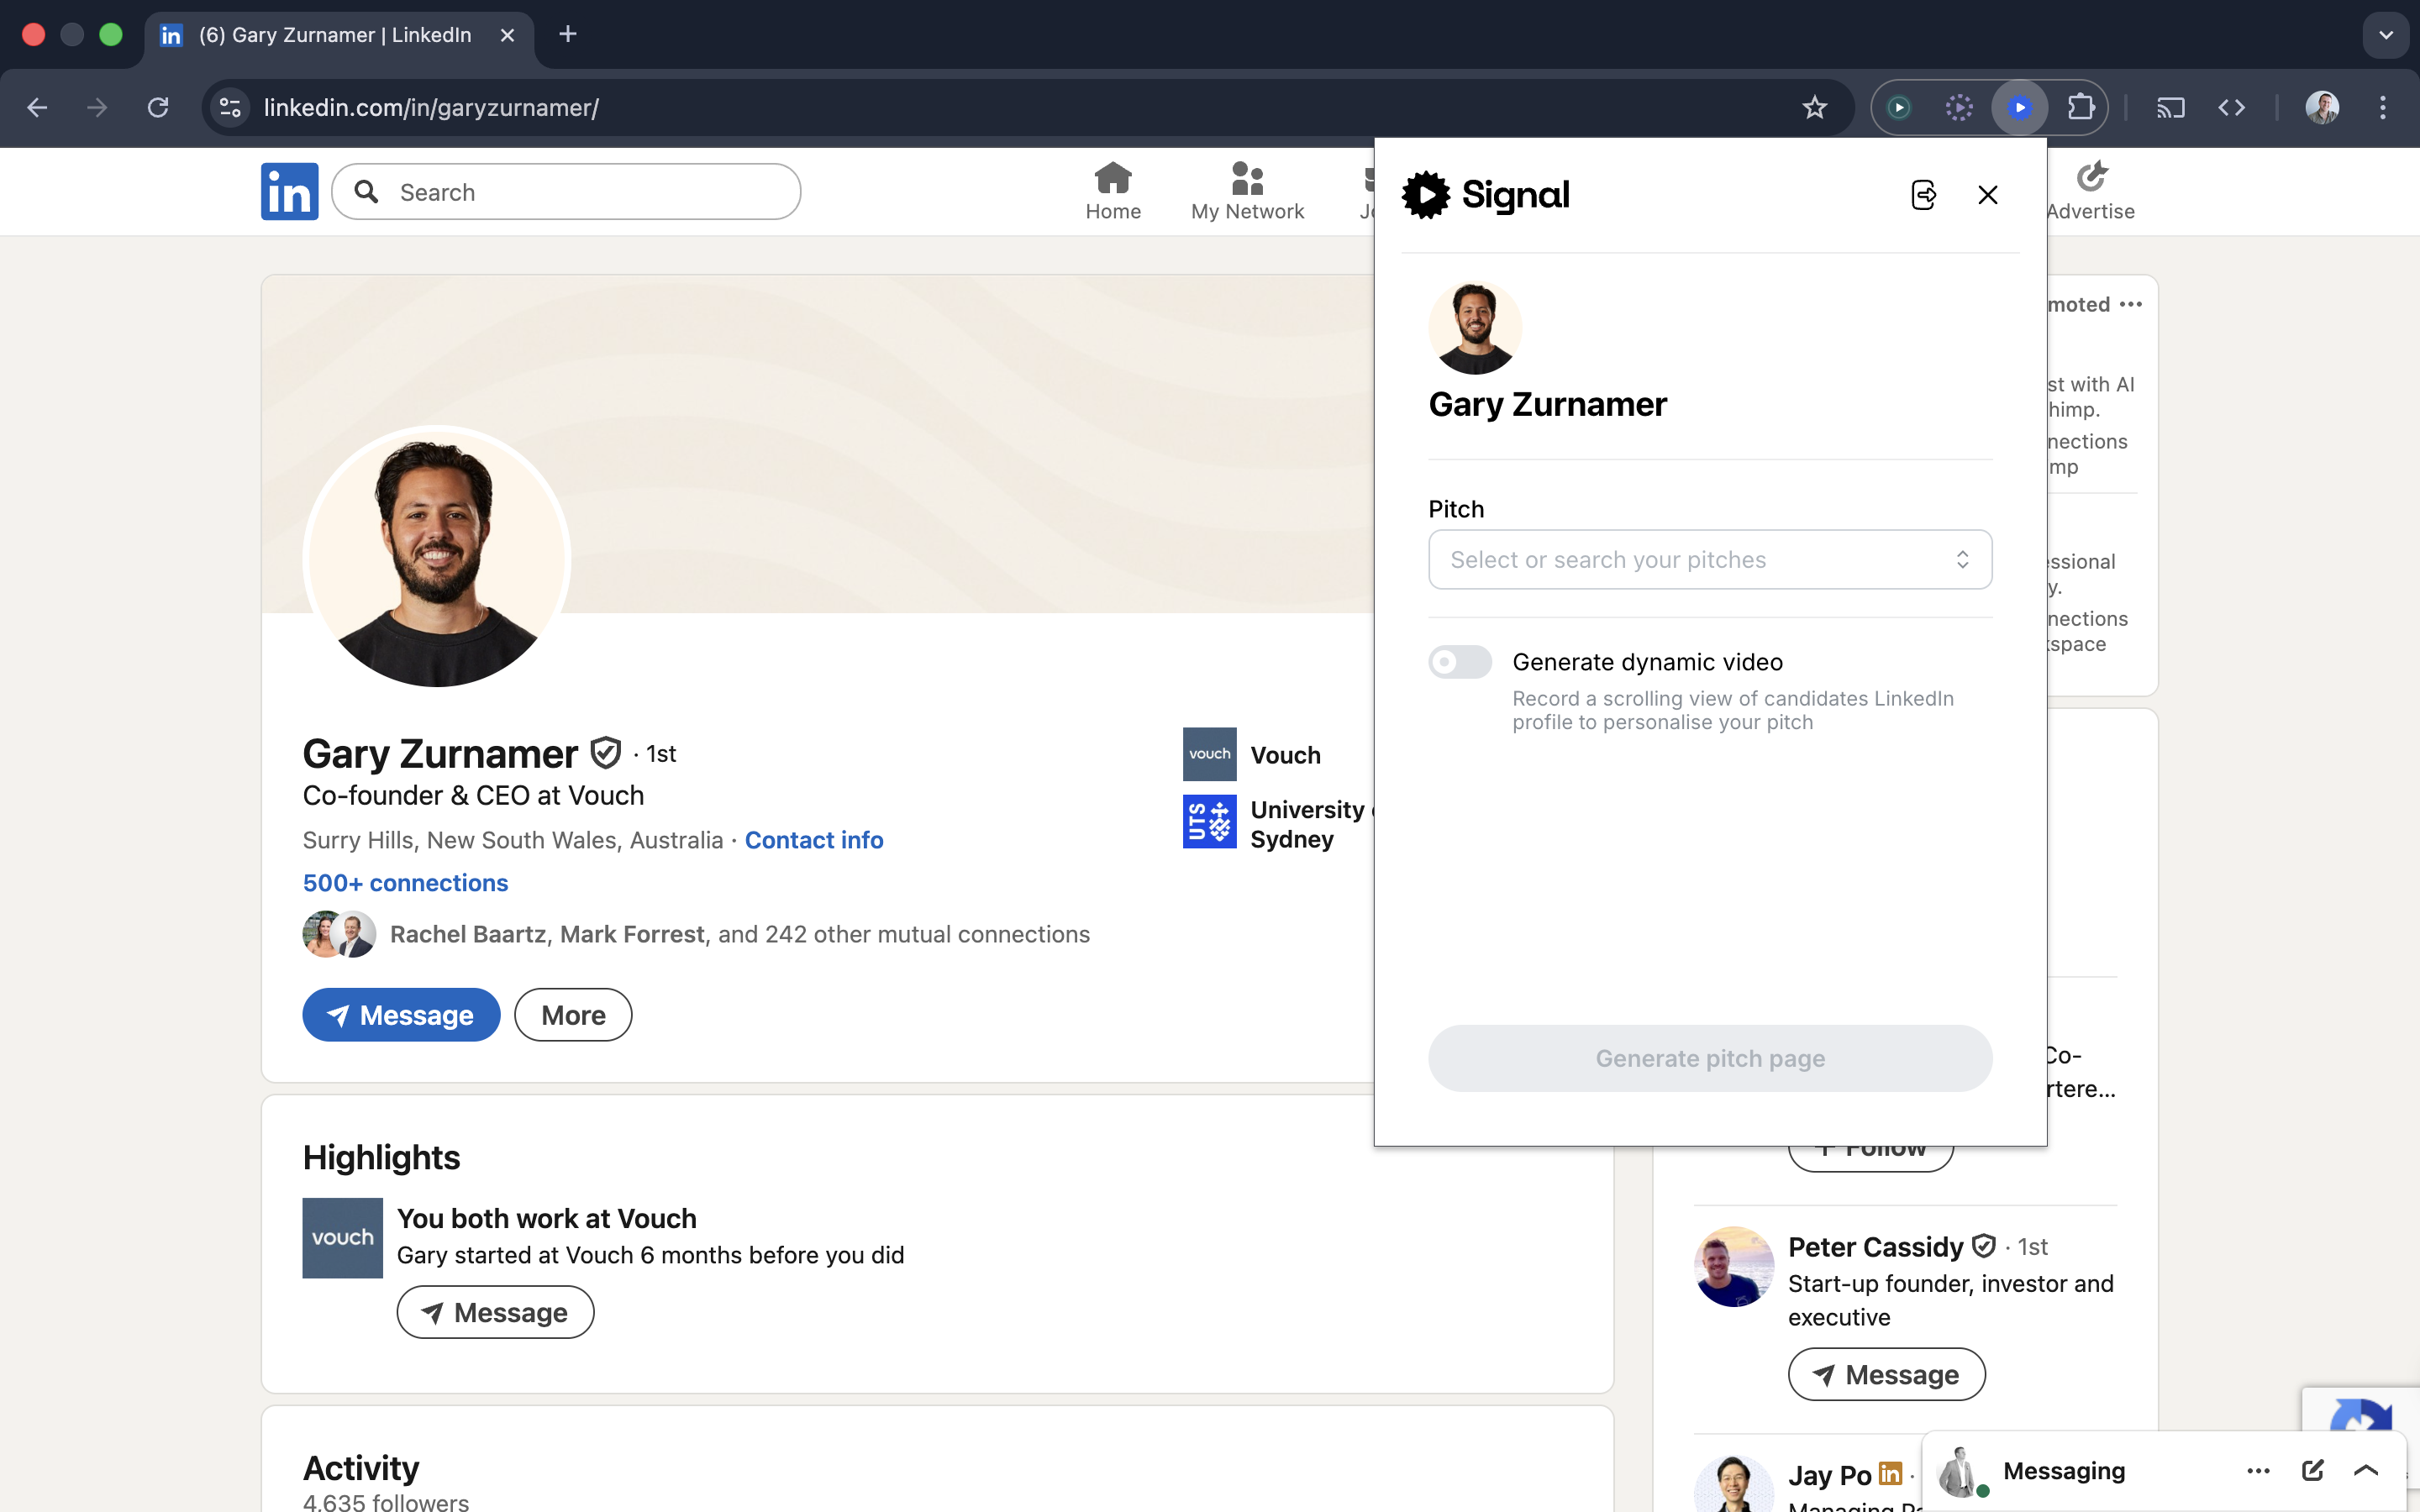Viewport: 2420px width, 1512px height.
Task: Click the logout icon in Signal panel
Action: pos(1923,195)
